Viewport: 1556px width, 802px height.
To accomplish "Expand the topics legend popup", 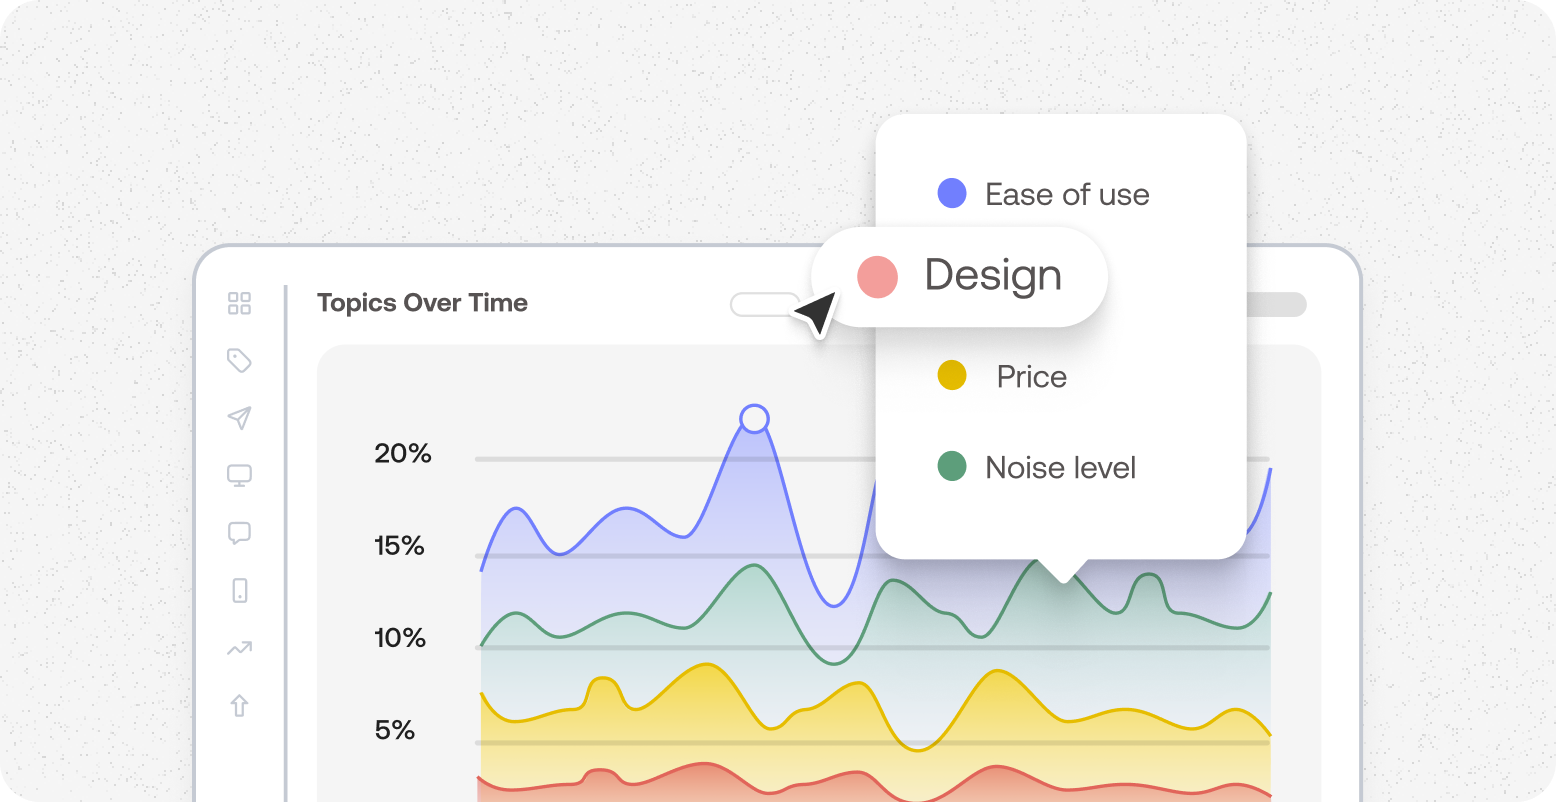I will (1062, 335).
